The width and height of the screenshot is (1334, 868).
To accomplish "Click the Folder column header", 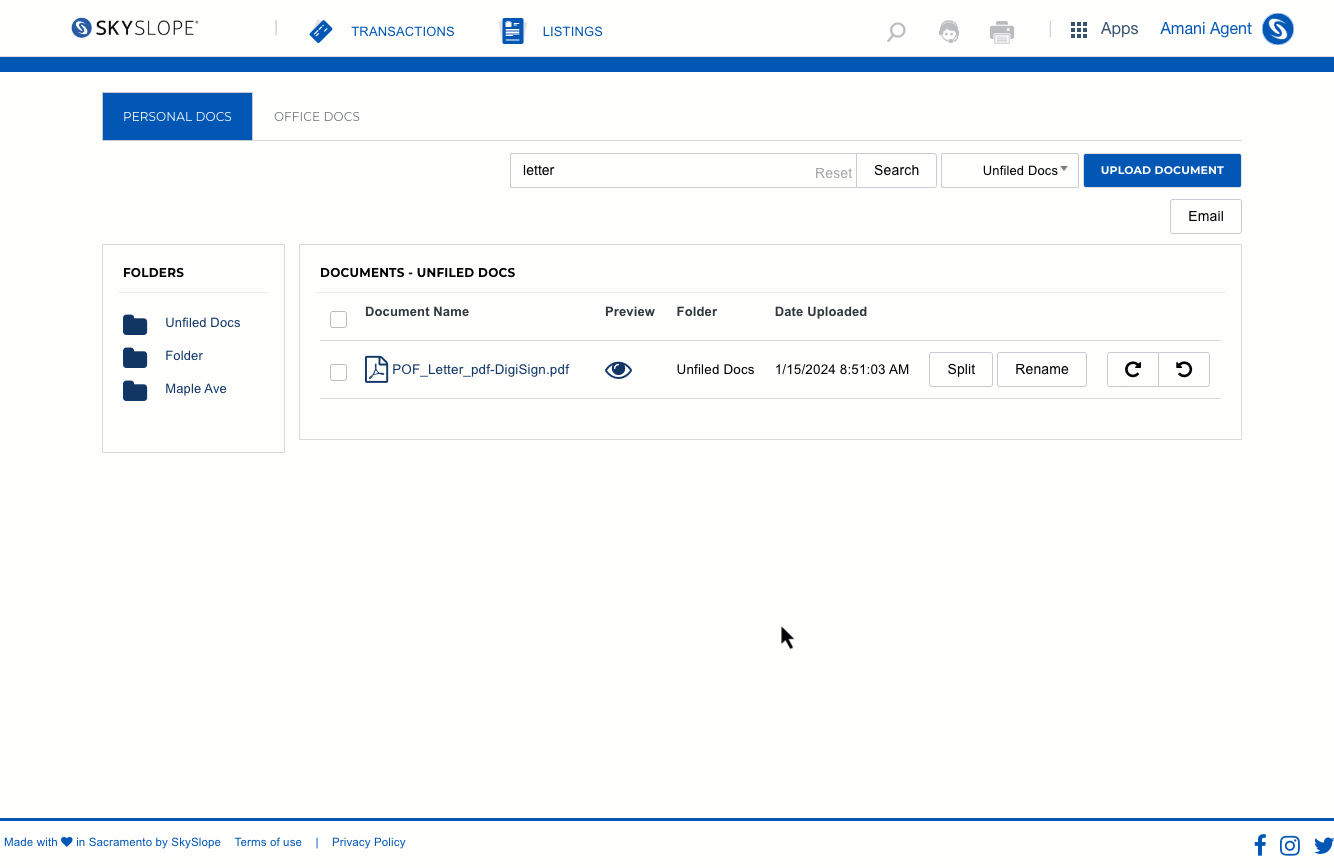I will click(697, 312).
